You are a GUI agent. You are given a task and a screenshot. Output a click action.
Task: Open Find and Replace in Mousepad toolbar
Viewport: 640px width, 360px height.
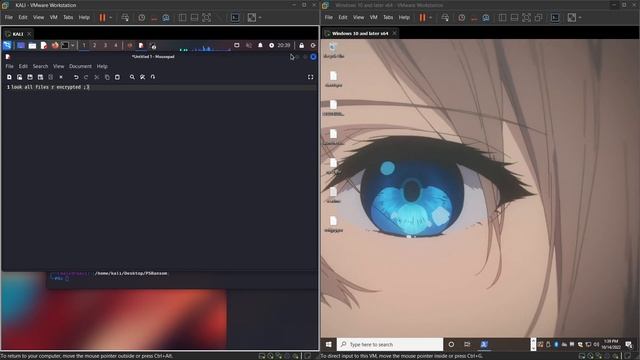pos(142,77)
